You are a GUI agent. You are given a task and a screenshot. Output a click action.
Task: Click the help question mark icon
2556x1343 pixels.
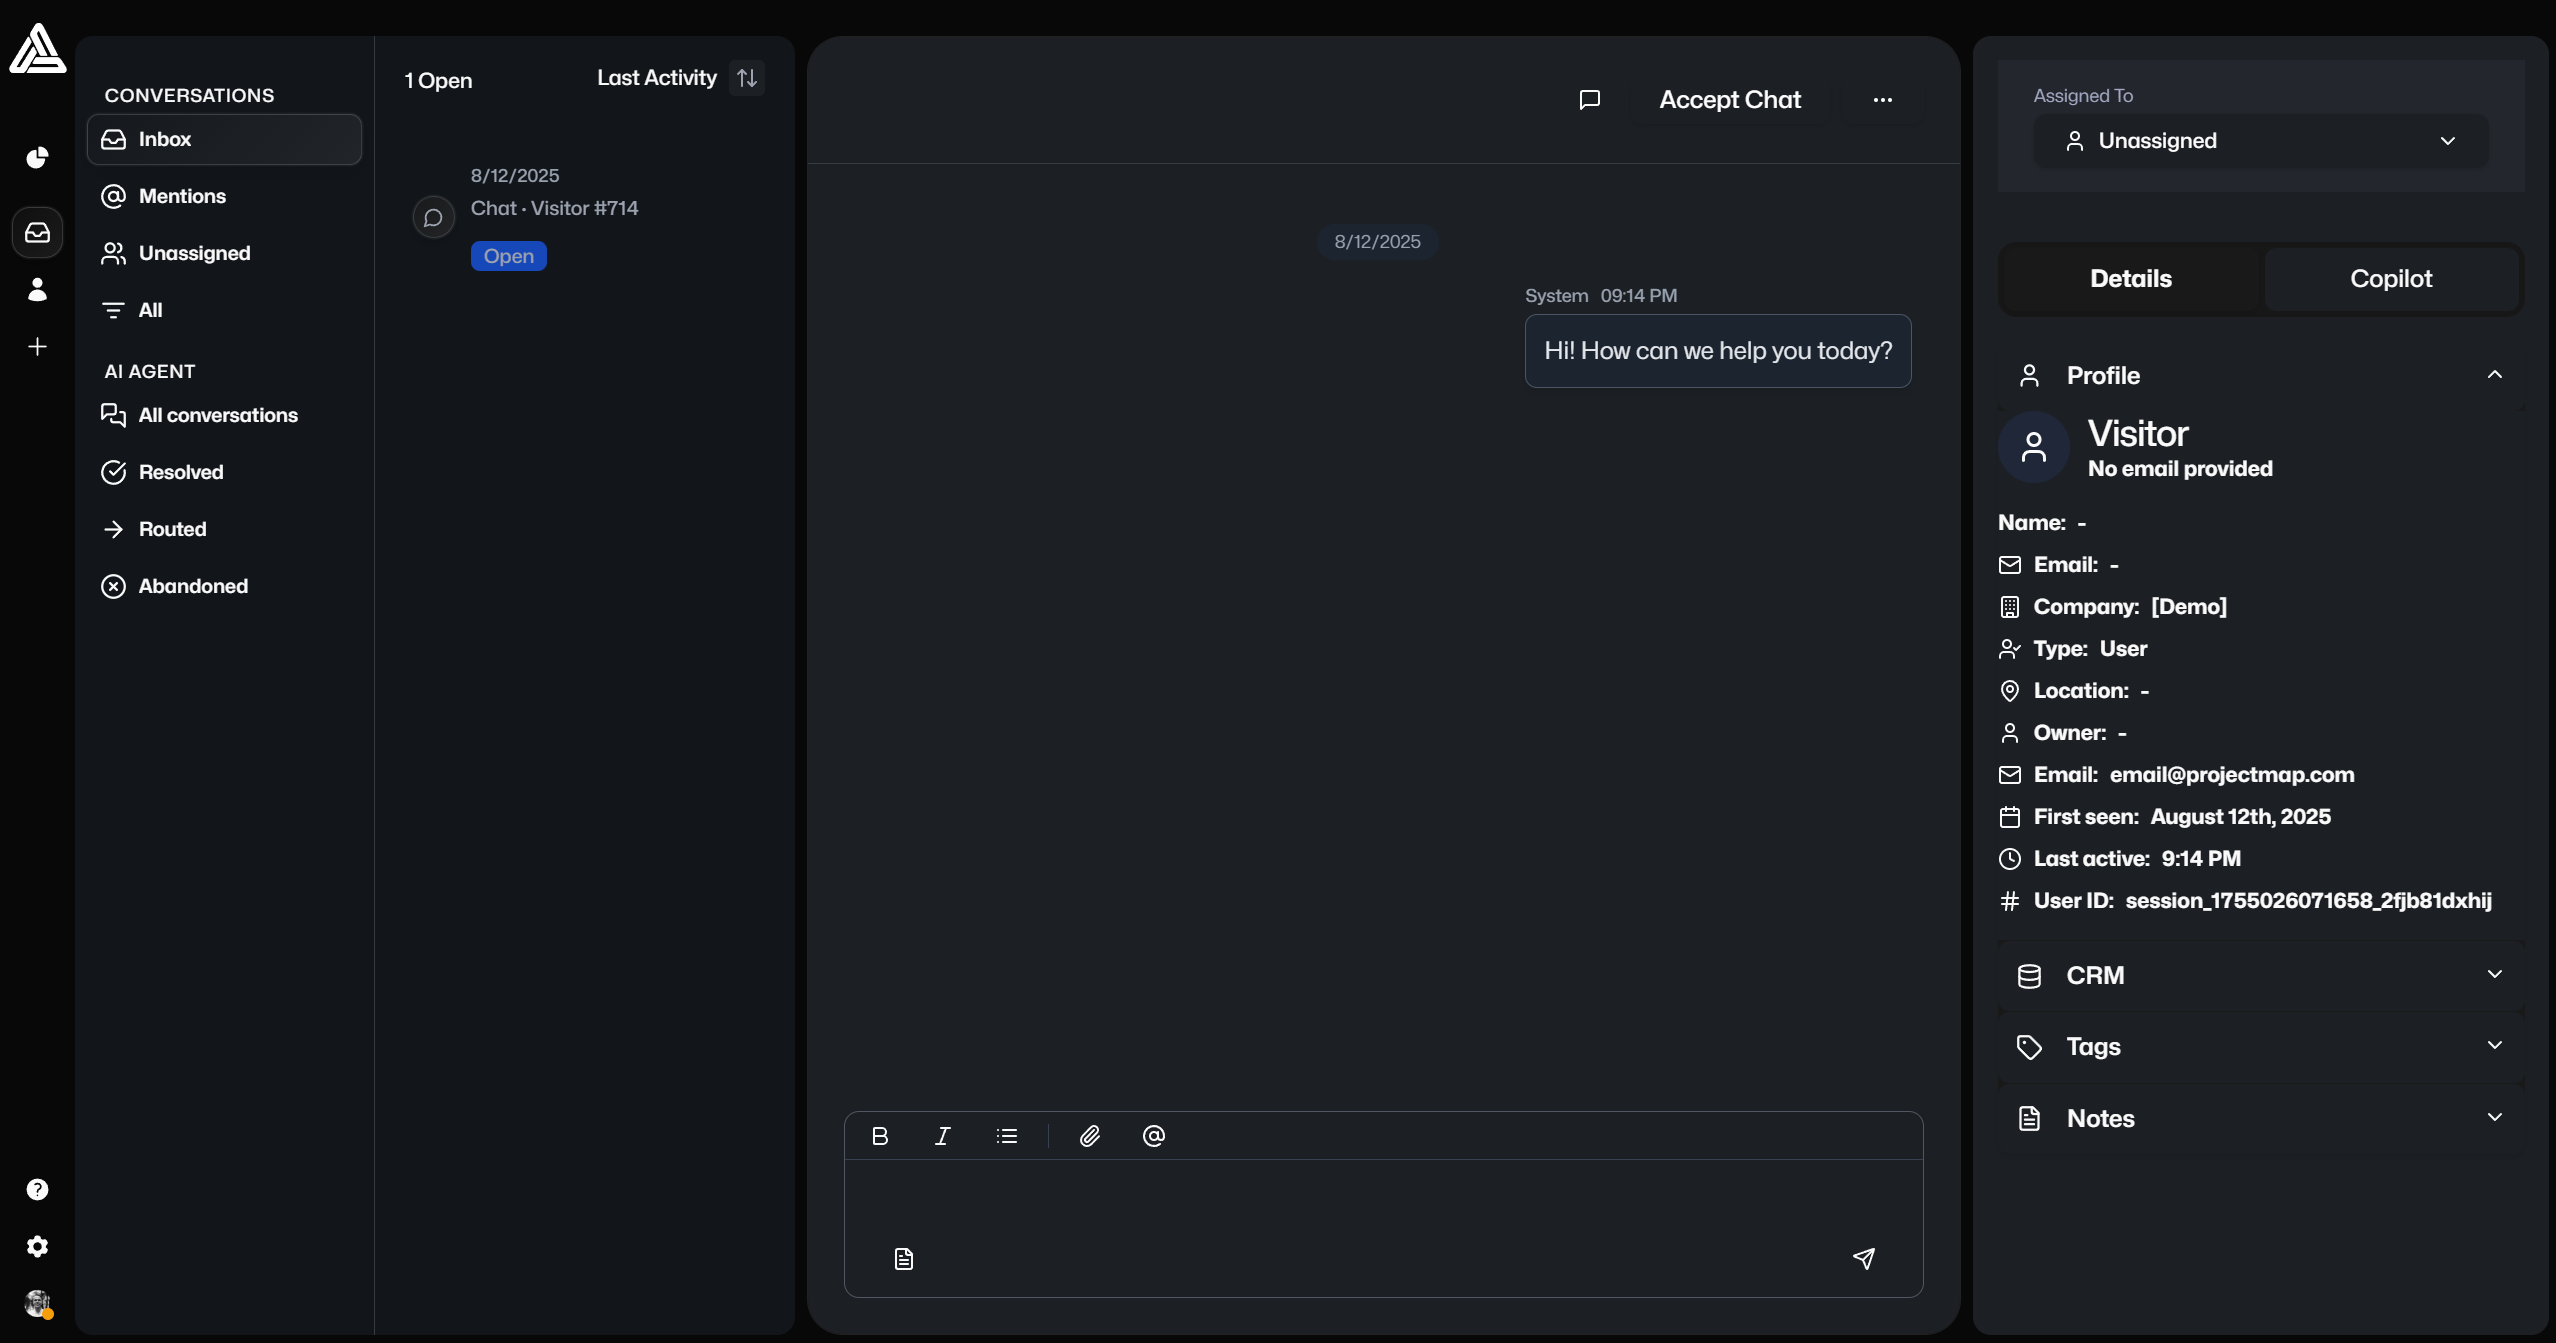[37, 1189]
